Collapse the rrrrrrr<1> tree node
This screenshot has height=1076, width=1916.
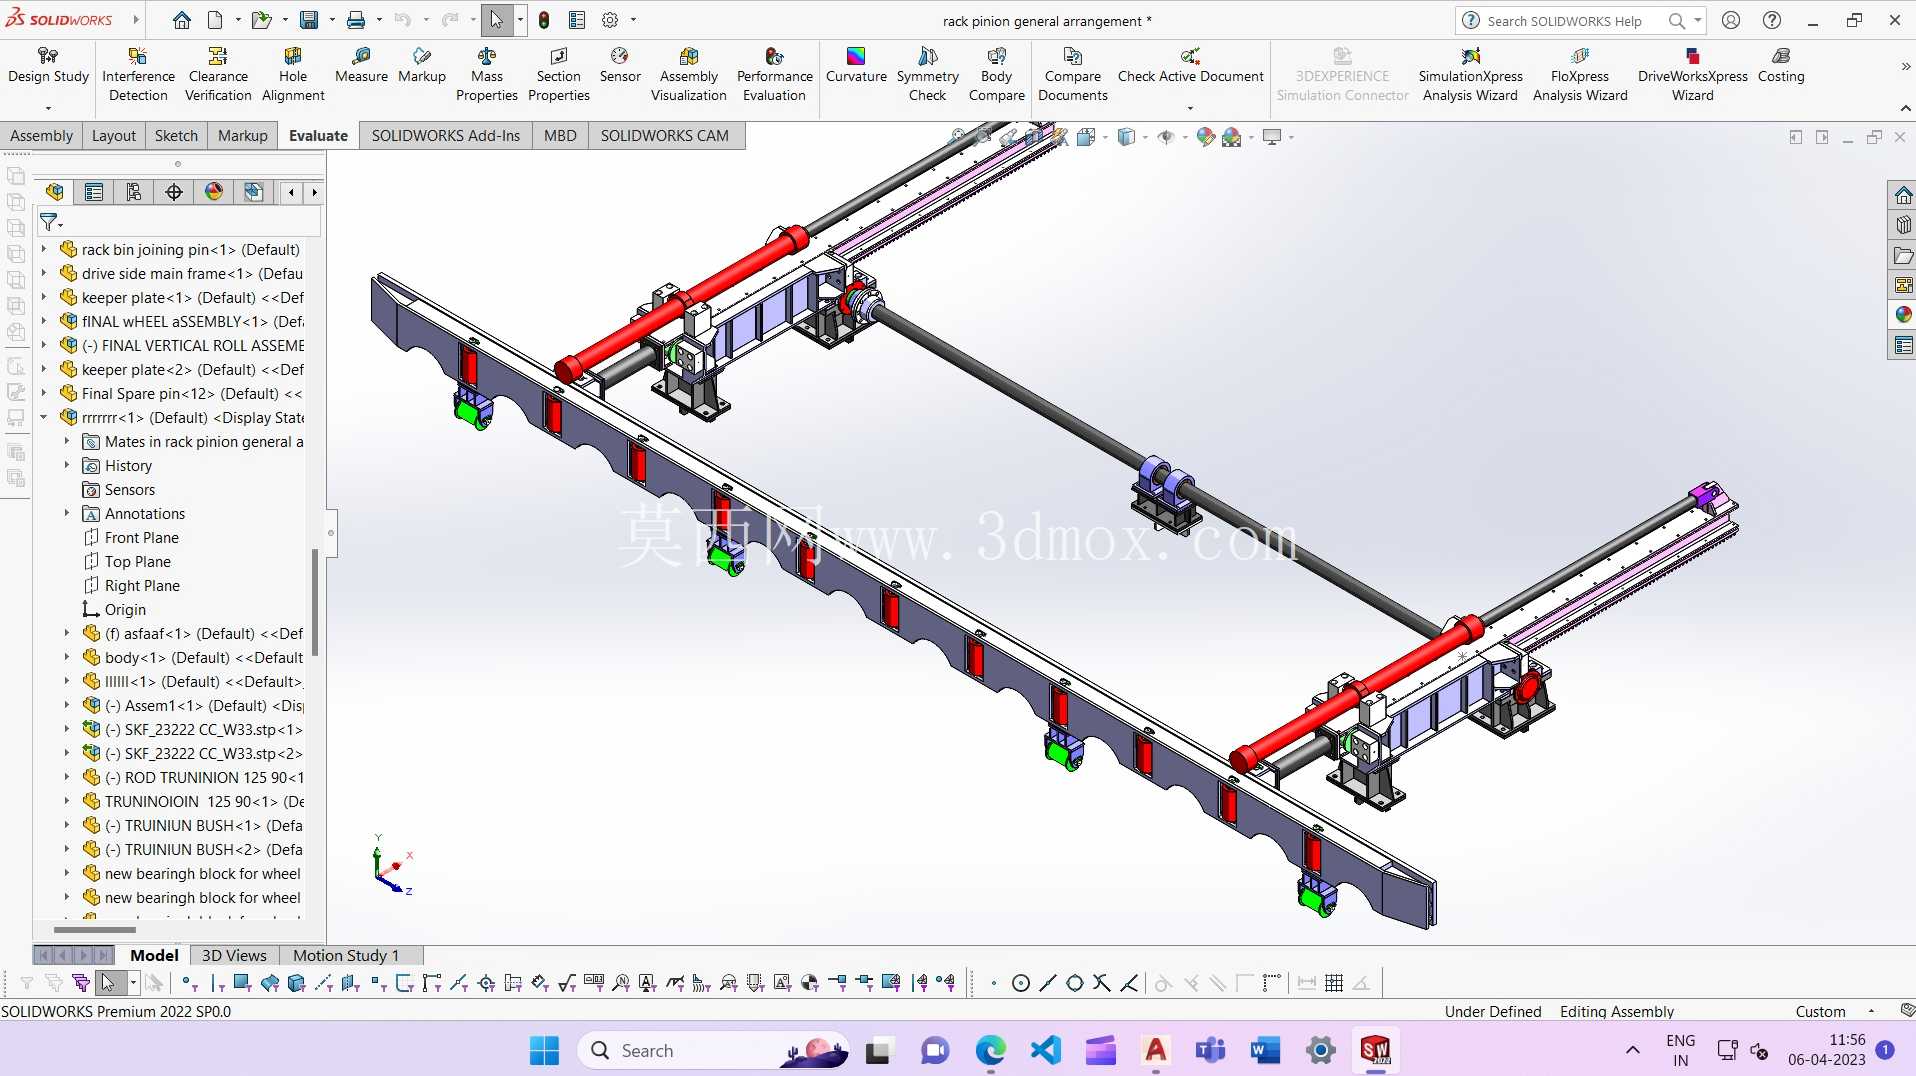pyautogui.click(x=44, y=418)
